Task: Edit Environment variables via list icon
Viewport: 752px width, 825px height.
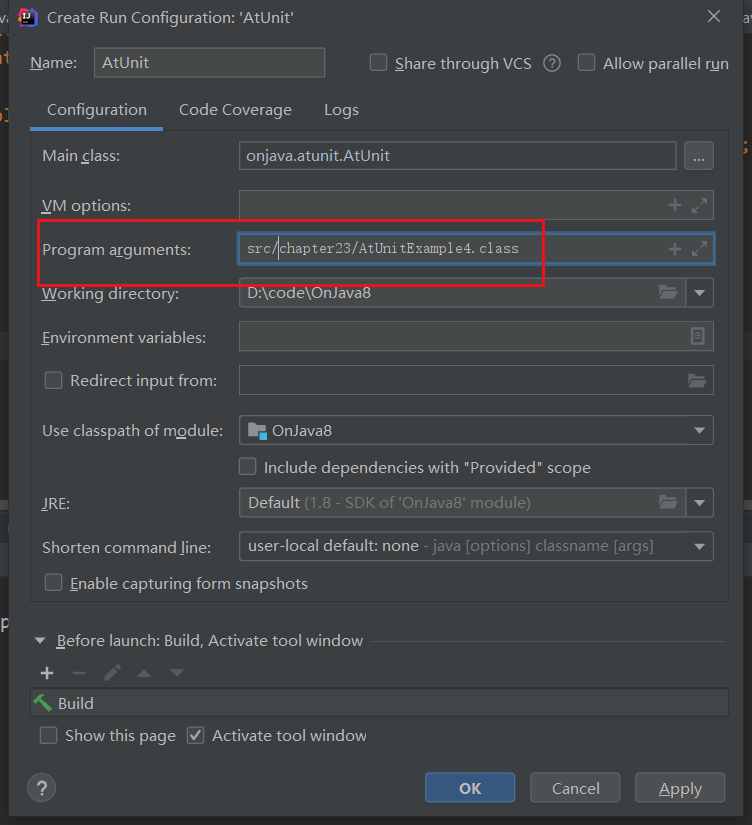Action: point(697,336)
